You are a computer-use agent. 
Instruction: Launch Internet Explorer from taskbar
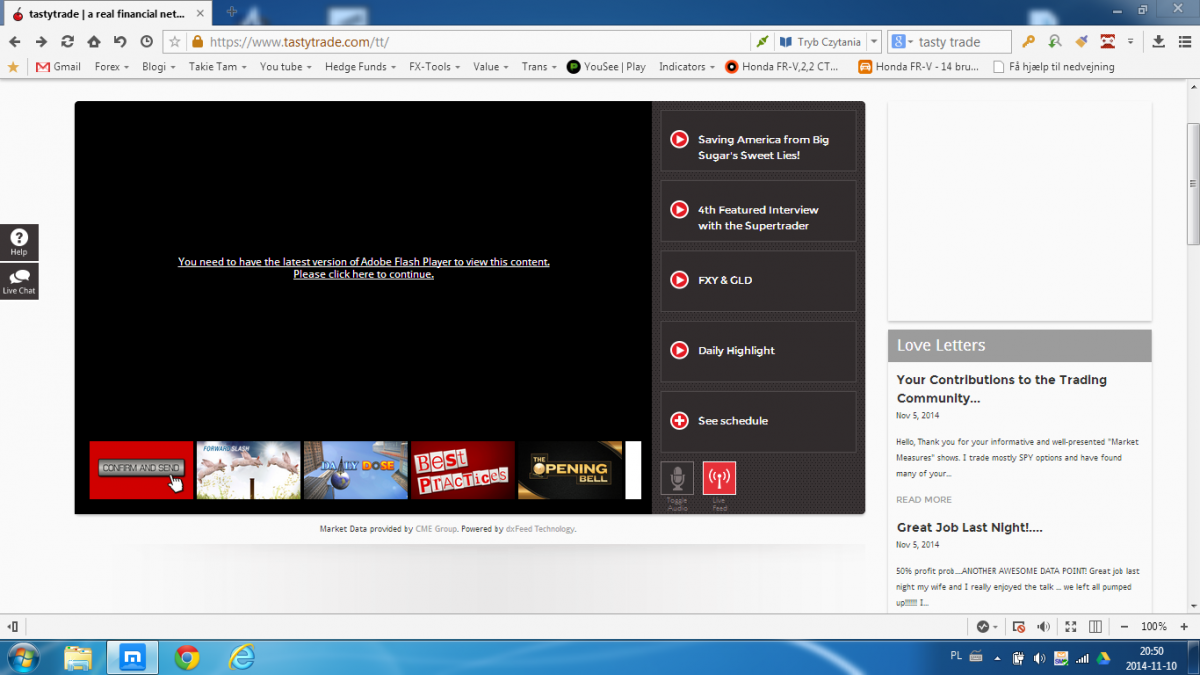[x=240, y=657]
